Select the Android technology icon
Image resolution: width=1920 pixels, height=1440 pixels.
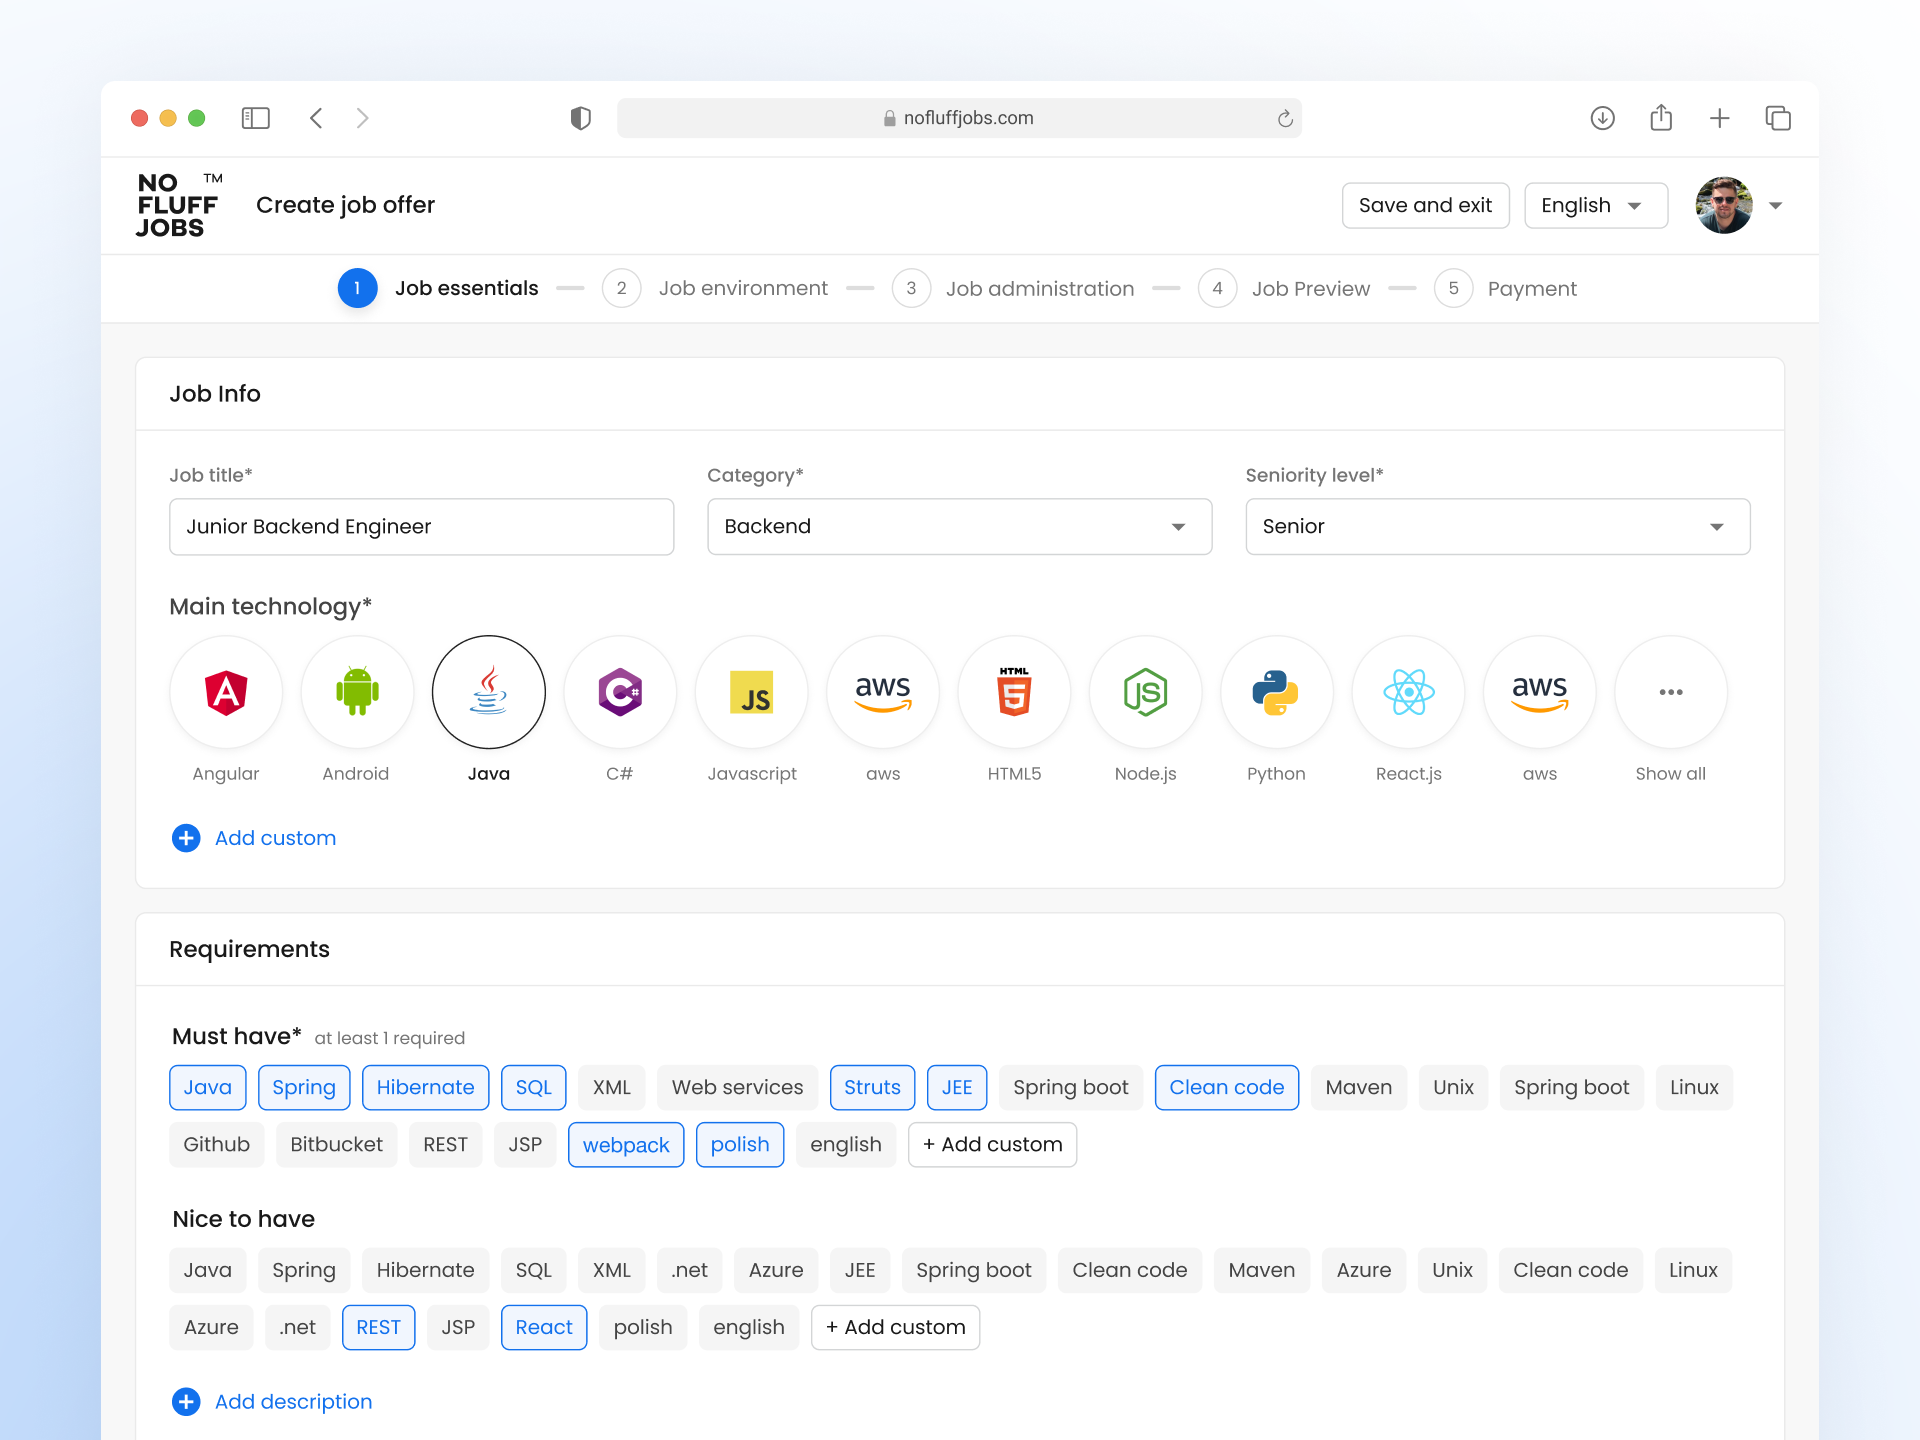pyautogui.click(x=357, y=692)
